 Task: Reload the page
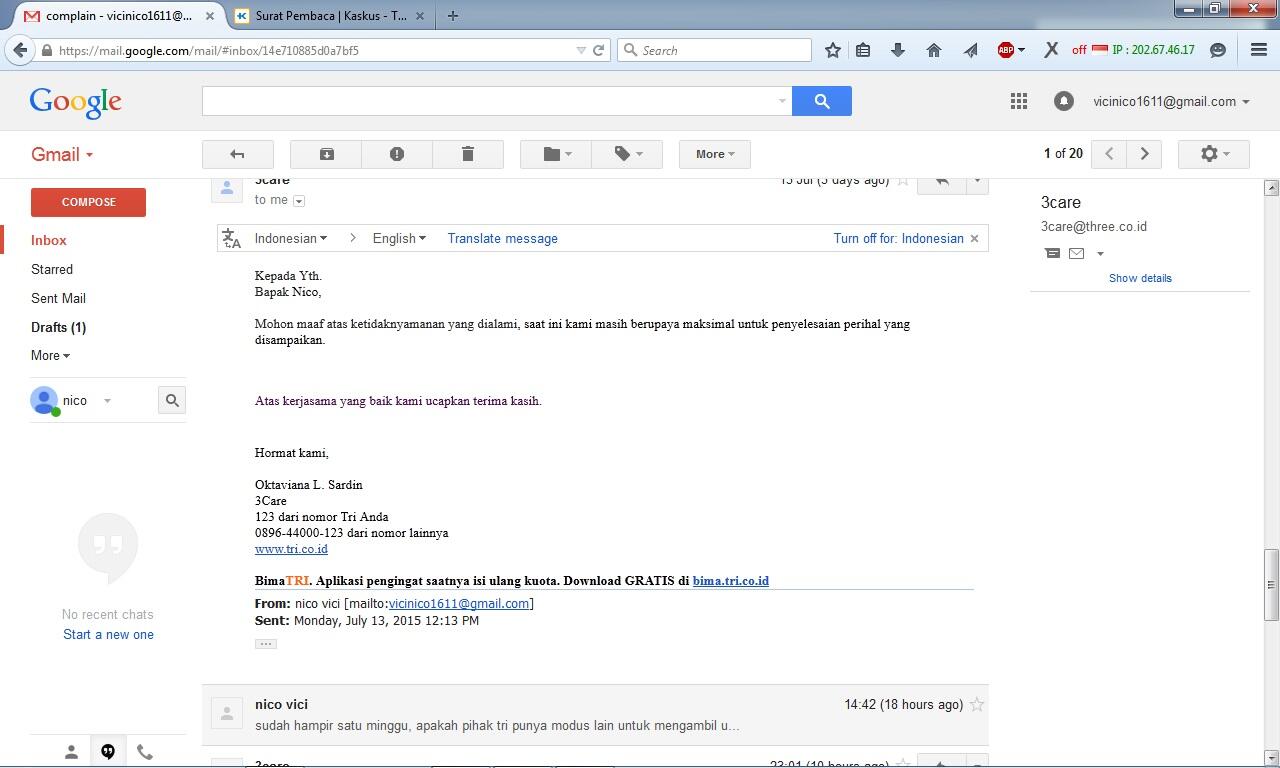599,50
